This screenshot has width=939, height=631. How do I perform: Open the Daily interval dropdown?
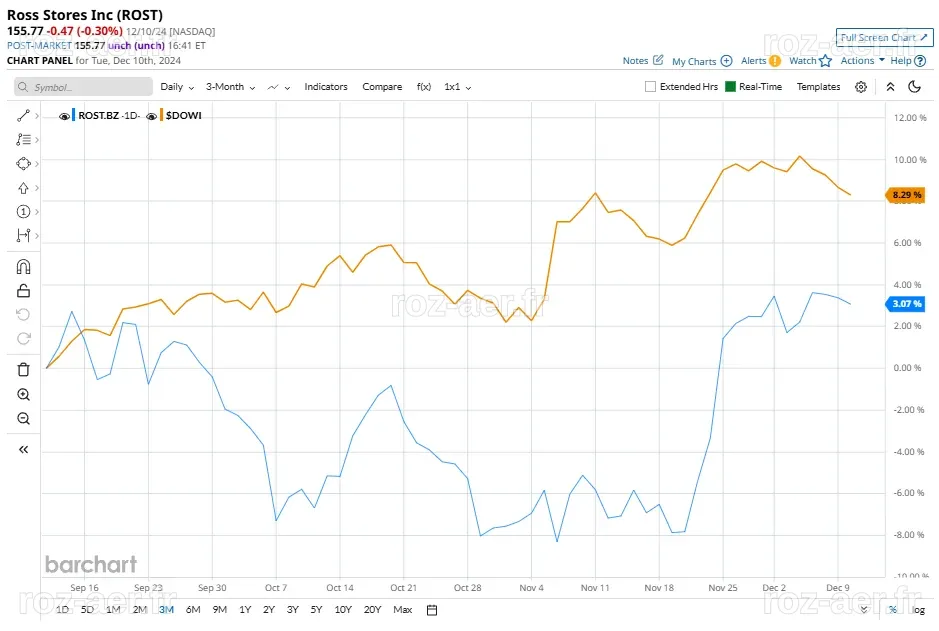[x=177, y=87]
